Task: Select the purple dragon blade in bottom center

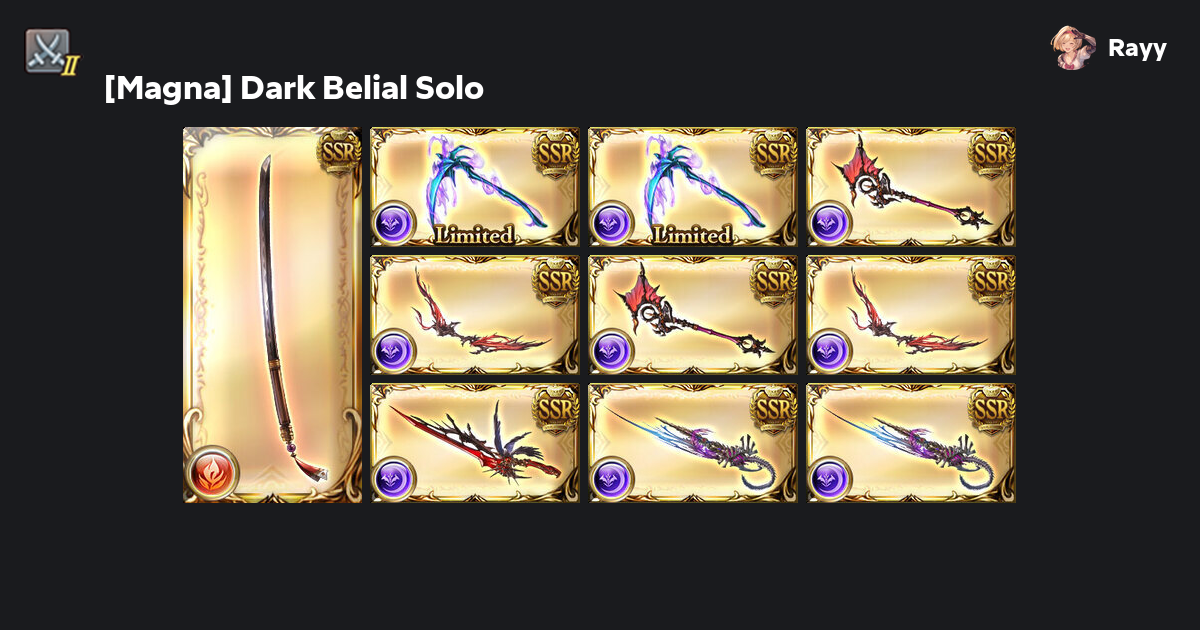Action: [693, 443]
